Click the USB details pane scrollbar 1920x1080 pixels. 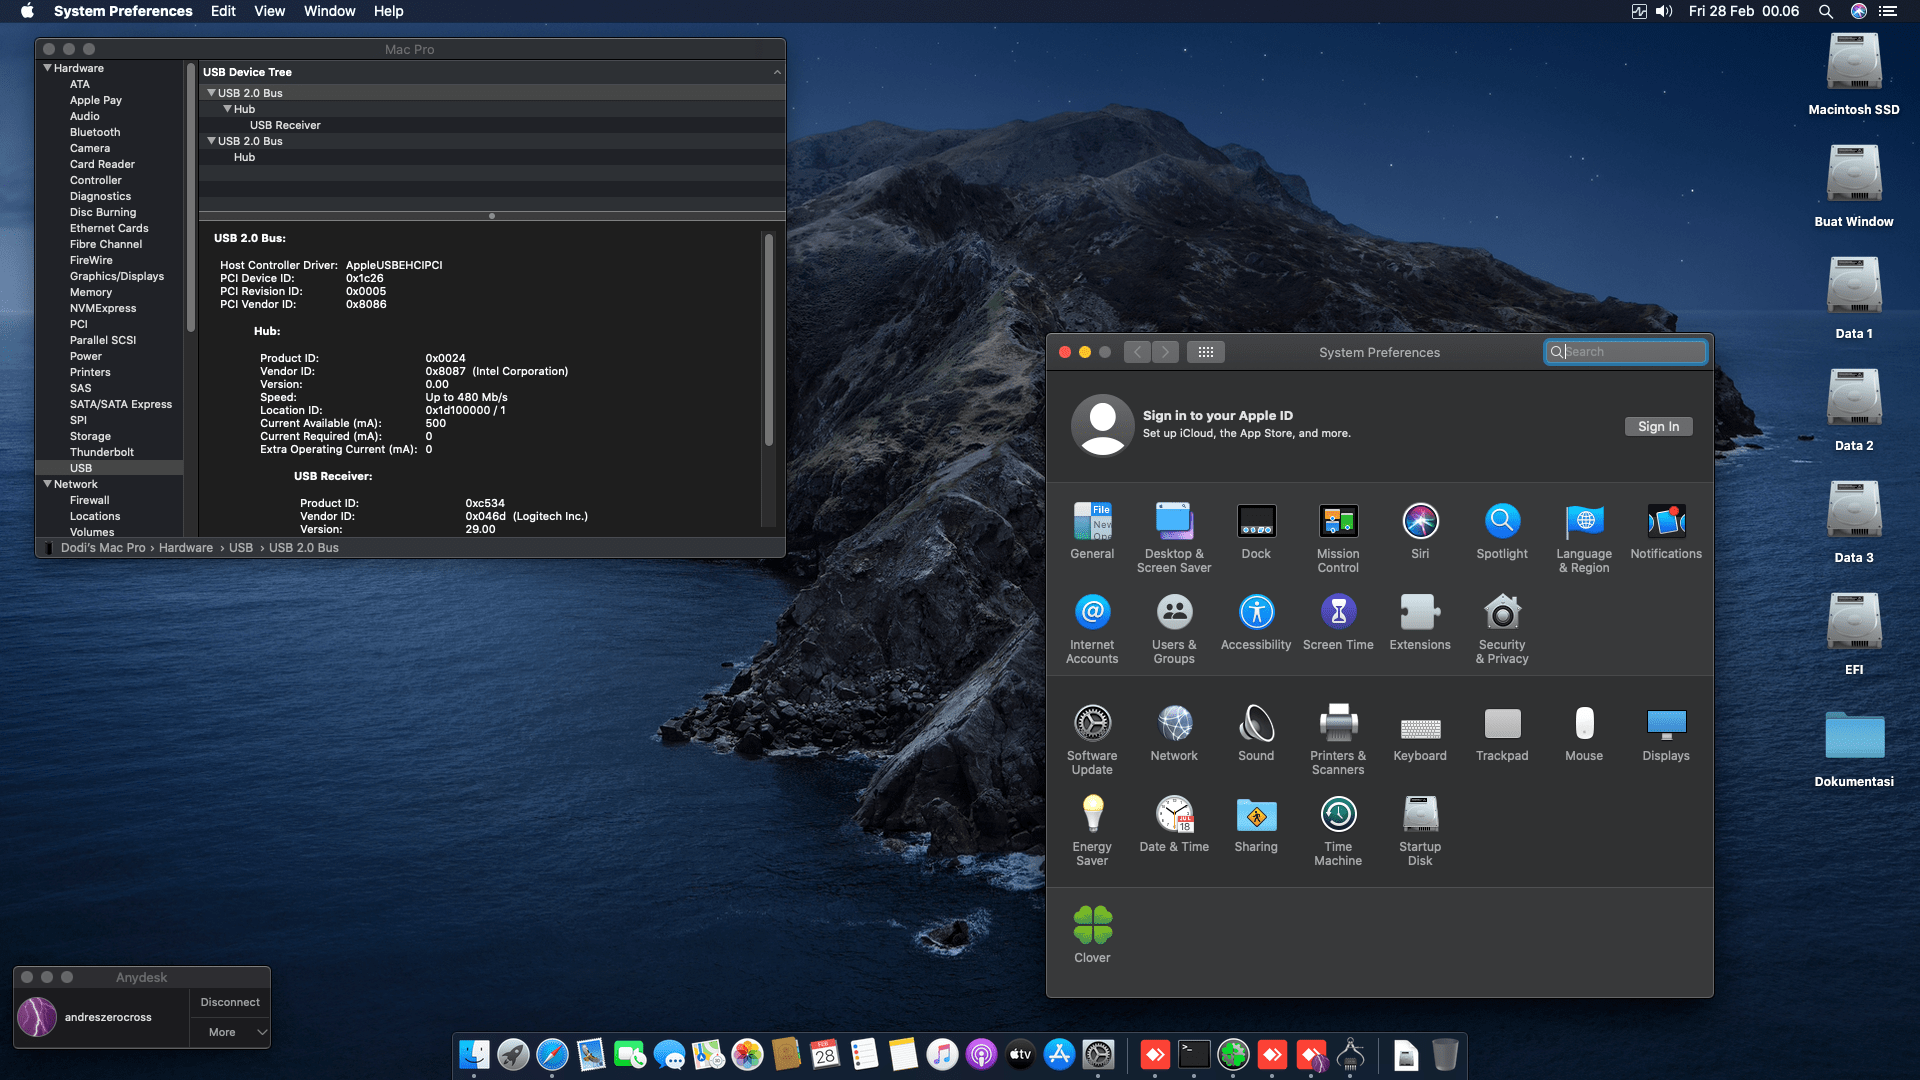[x=769, y=340]
